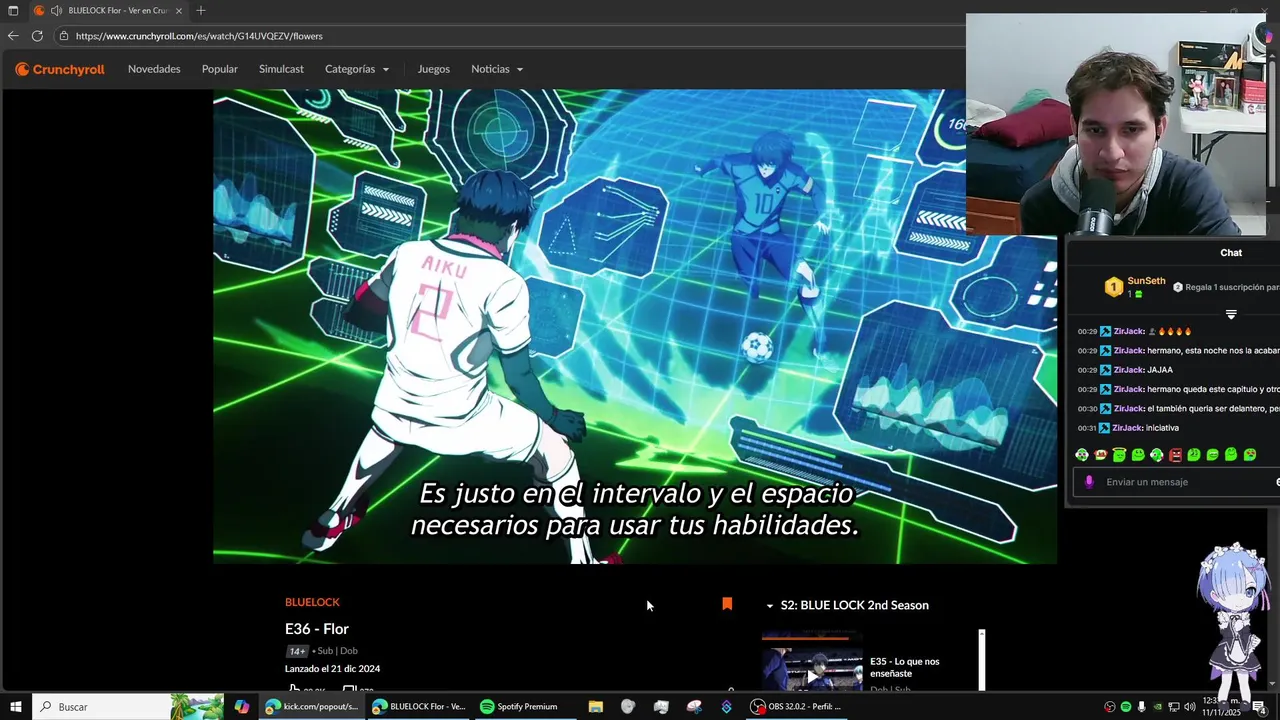Go back with the browser back arrow
This screenshot has height=720, width=1280.
tap(13, 36)
